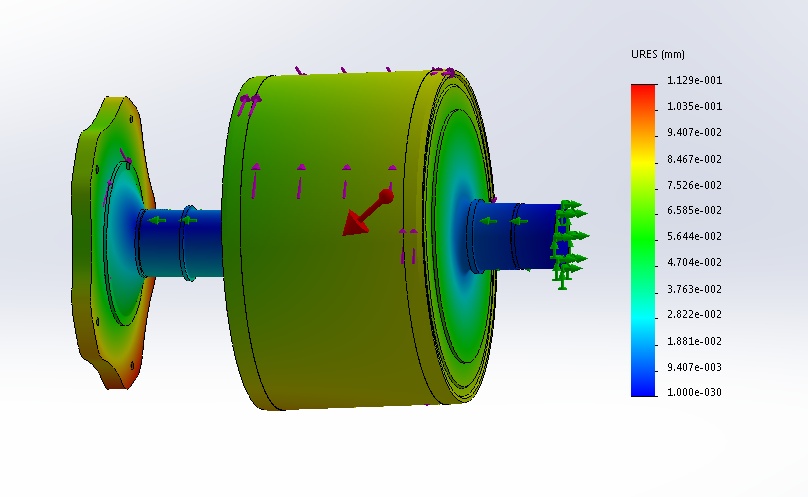Click the legend value 1.035e-001
Viewport: 808px width, 497px height.
coord(694,107)
